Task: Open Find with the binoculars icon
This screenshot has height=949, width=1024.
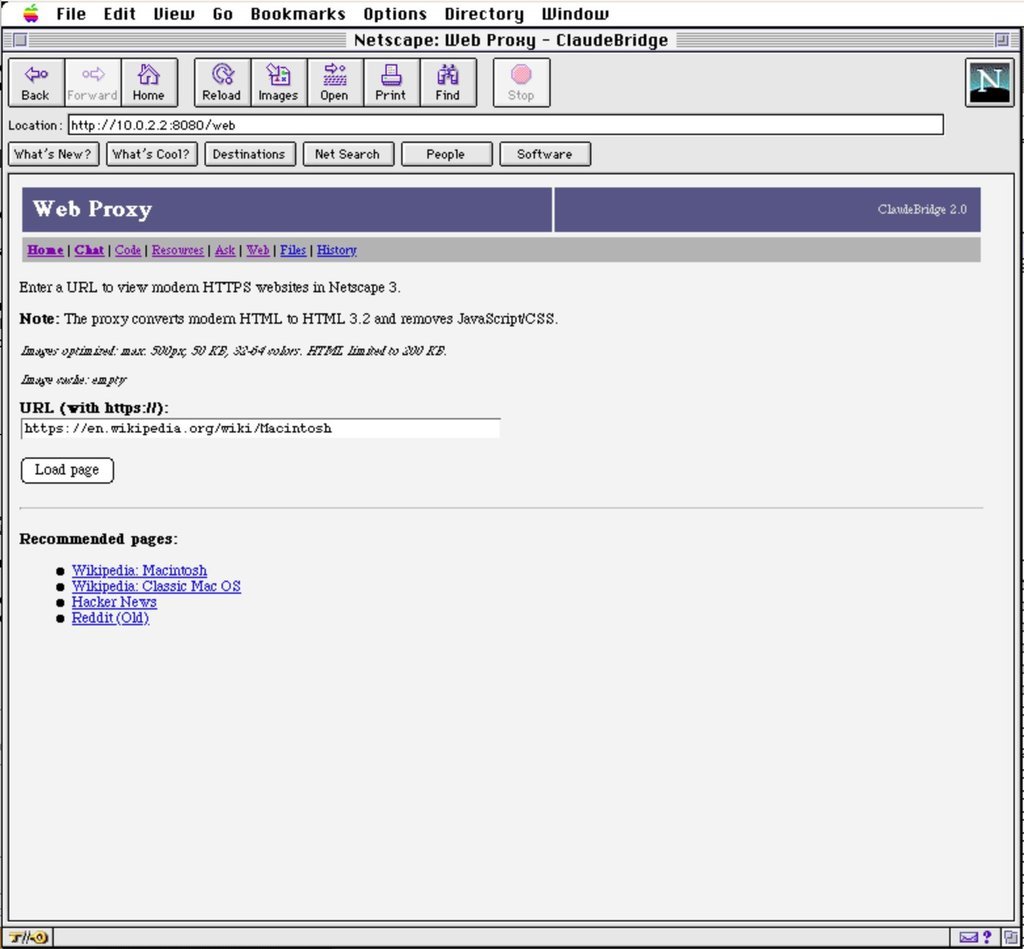Action: [x=448, y=82]
